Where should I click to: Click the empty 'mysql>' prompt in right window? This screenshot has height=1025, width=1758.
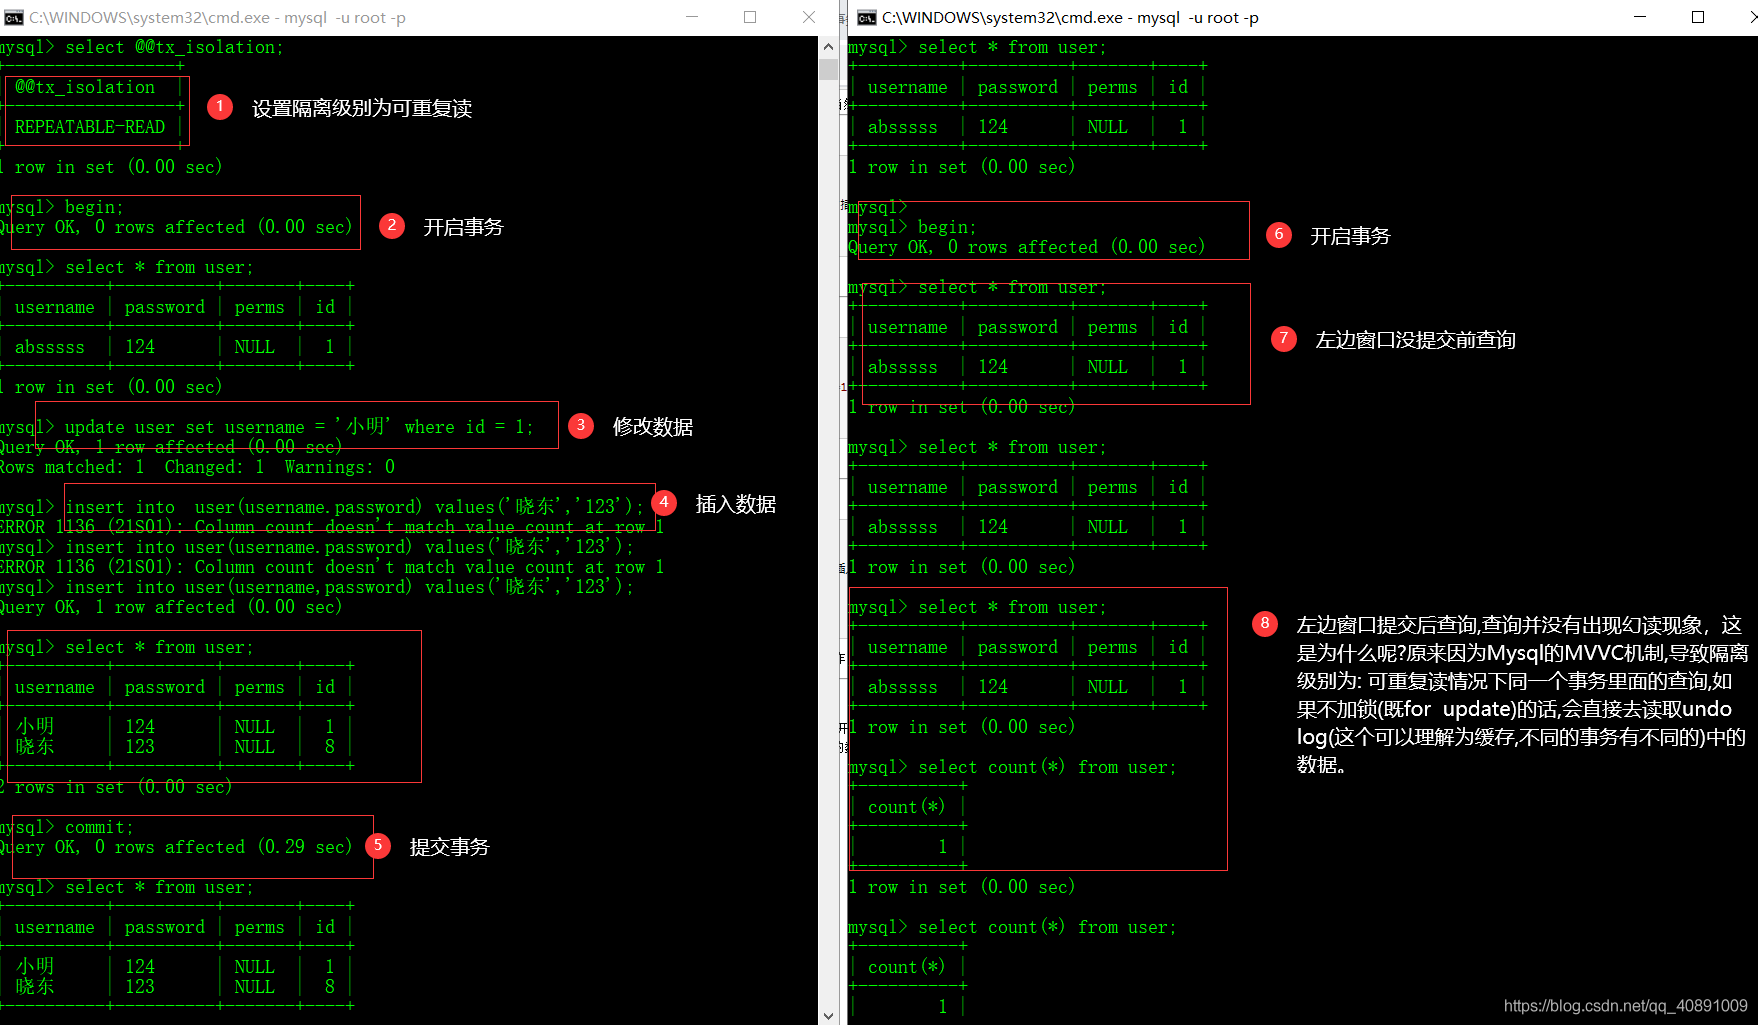point(878,207)
